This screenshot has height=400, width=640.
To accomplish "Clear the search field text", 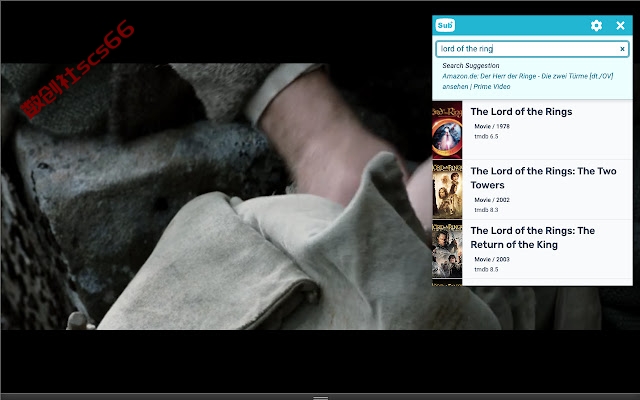I will point(622,49).
